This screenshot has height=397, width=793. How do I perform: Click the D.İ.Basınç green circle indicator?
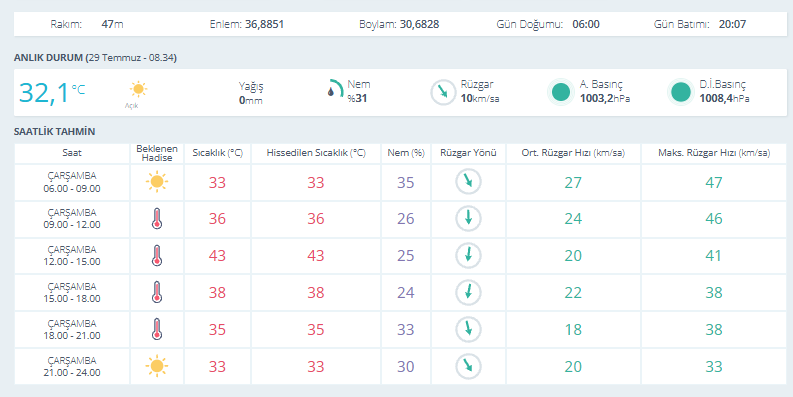click(681, 92)
